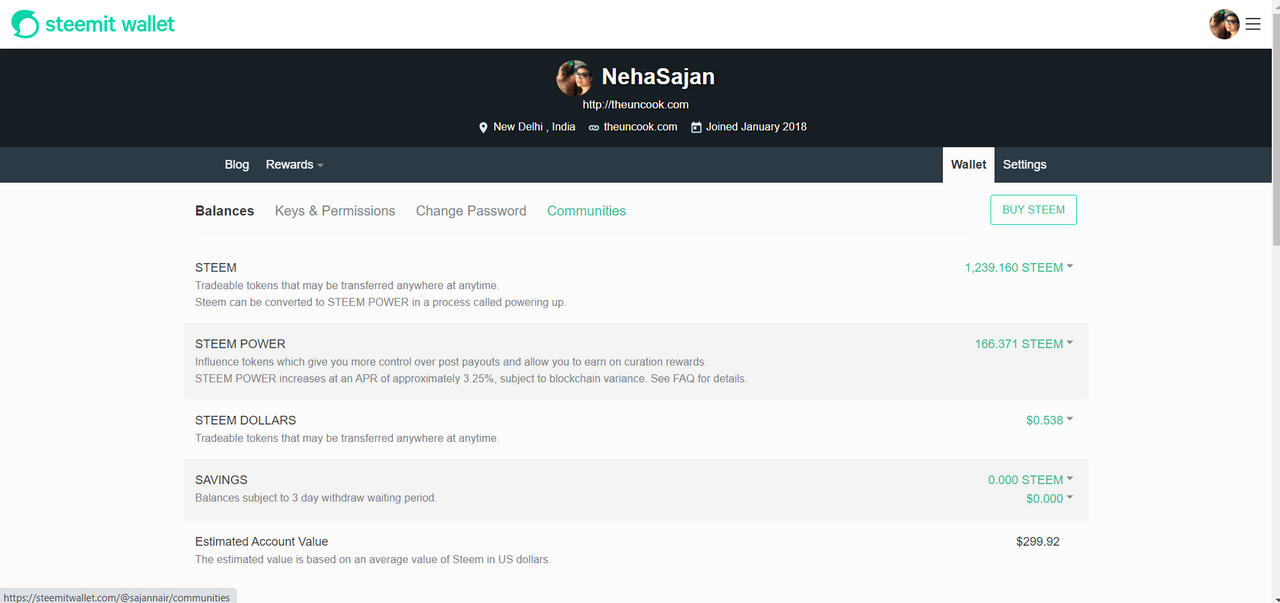Click the theuncook.com website link

point(640,127)
